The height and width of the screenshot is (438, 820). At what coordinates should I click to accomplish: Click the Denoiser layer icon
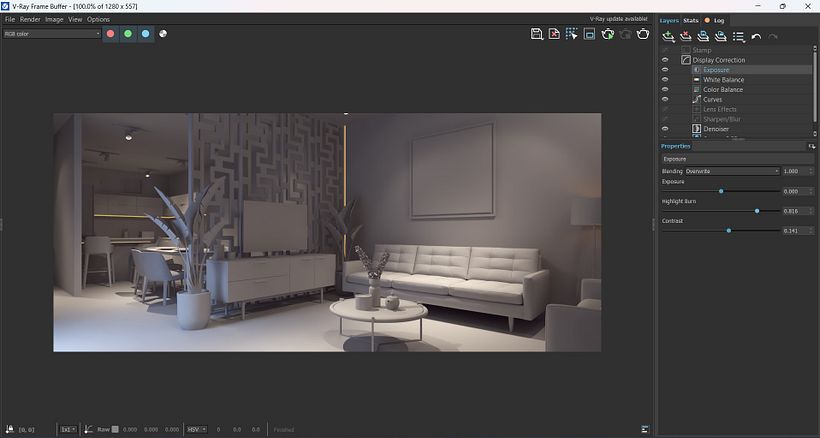click(697, 129)
